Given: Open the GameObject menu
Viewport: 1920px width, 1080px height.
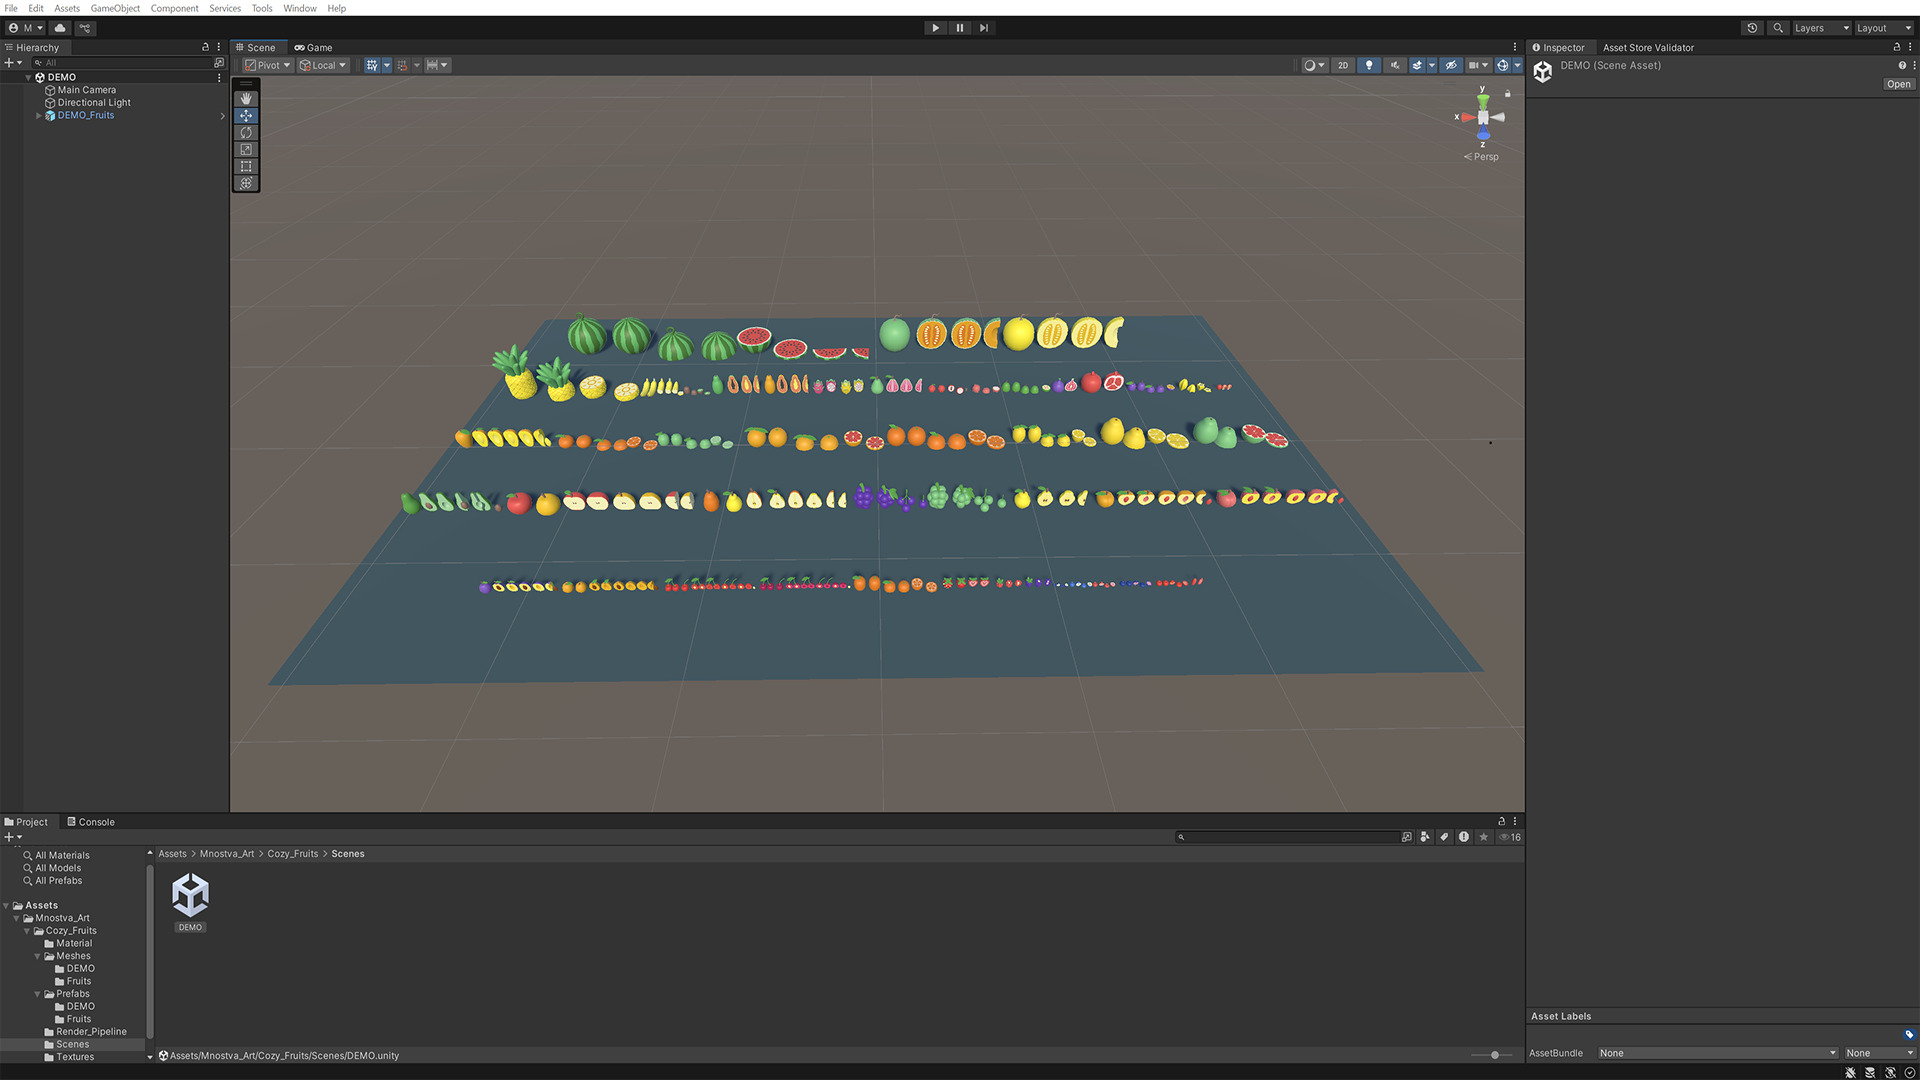Looking at the screenshot, I should tap(115, 8).
